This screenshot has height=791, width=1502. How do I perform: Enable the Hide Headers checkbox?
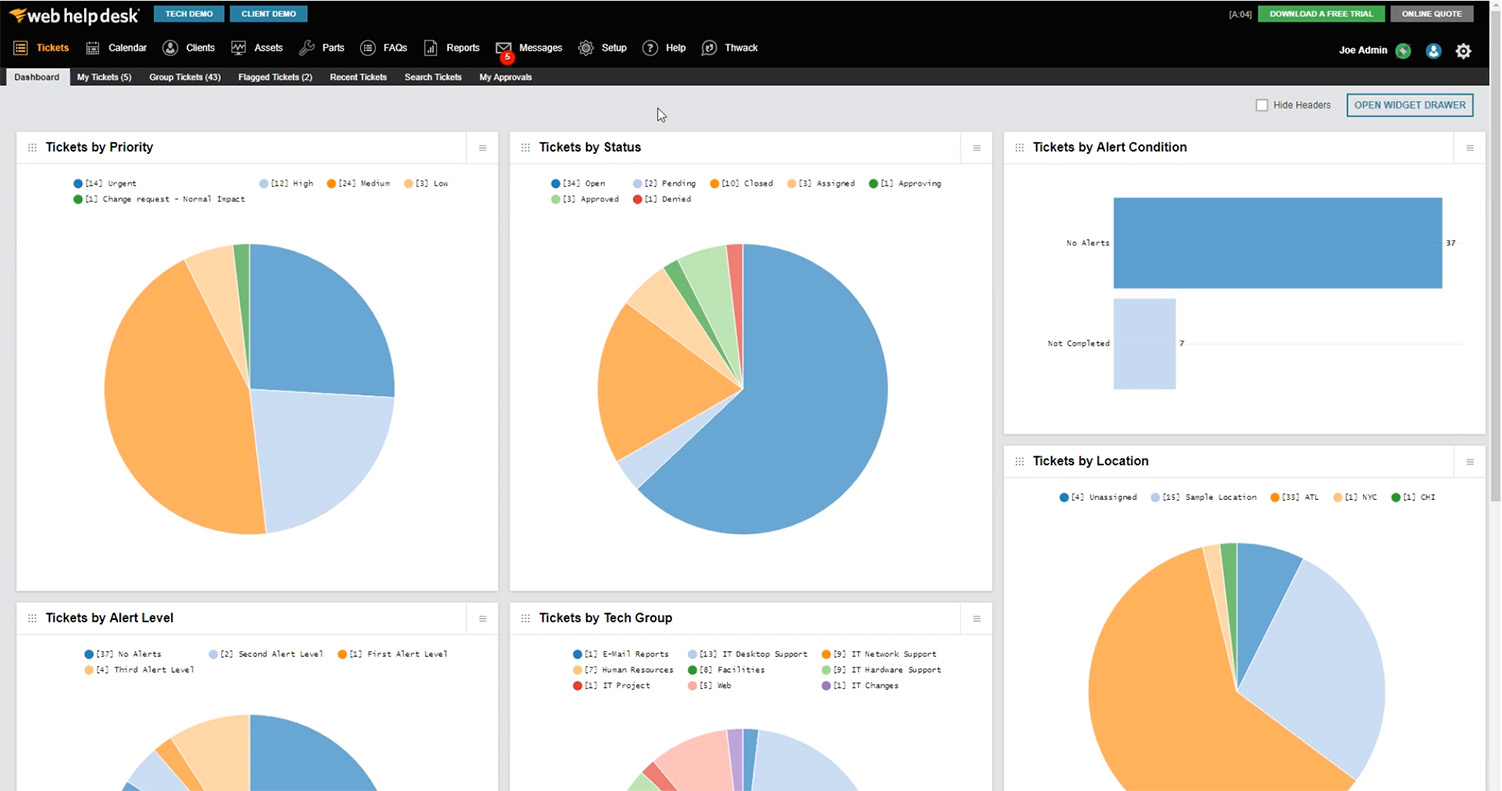pos(1262,105)
